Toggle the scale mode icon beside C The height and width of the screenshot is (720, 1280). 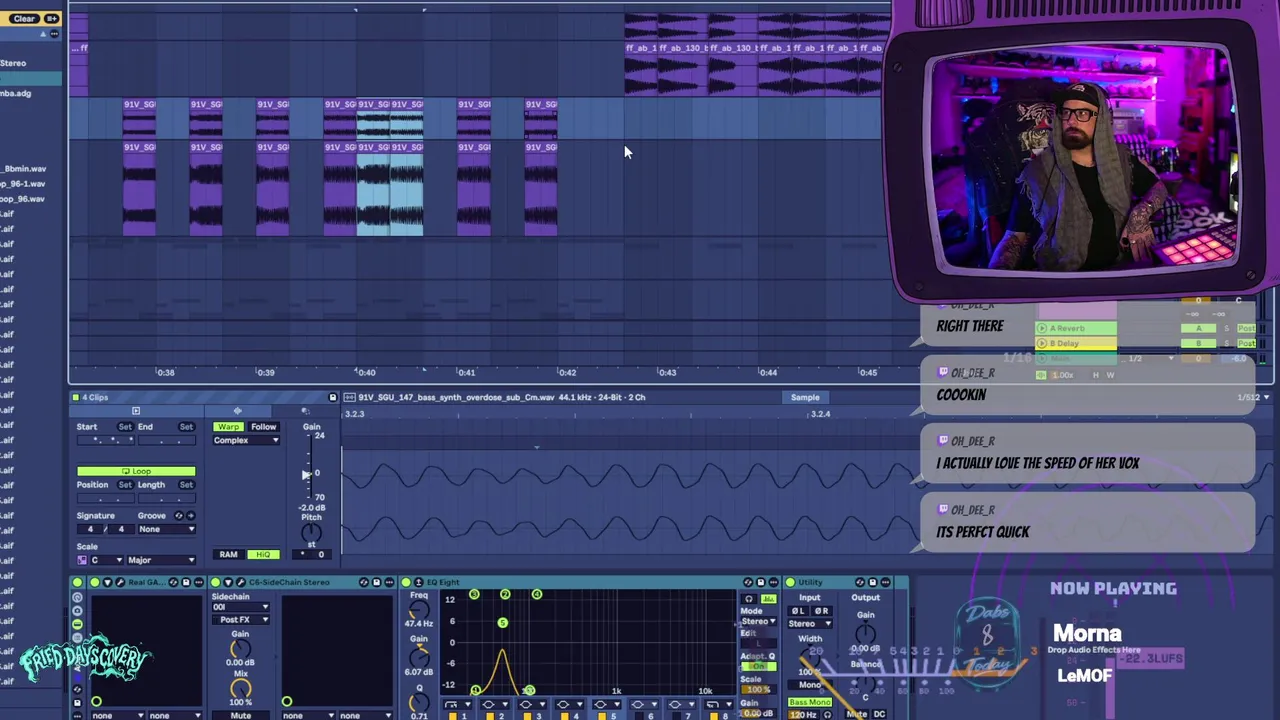(x=82, y=560)
